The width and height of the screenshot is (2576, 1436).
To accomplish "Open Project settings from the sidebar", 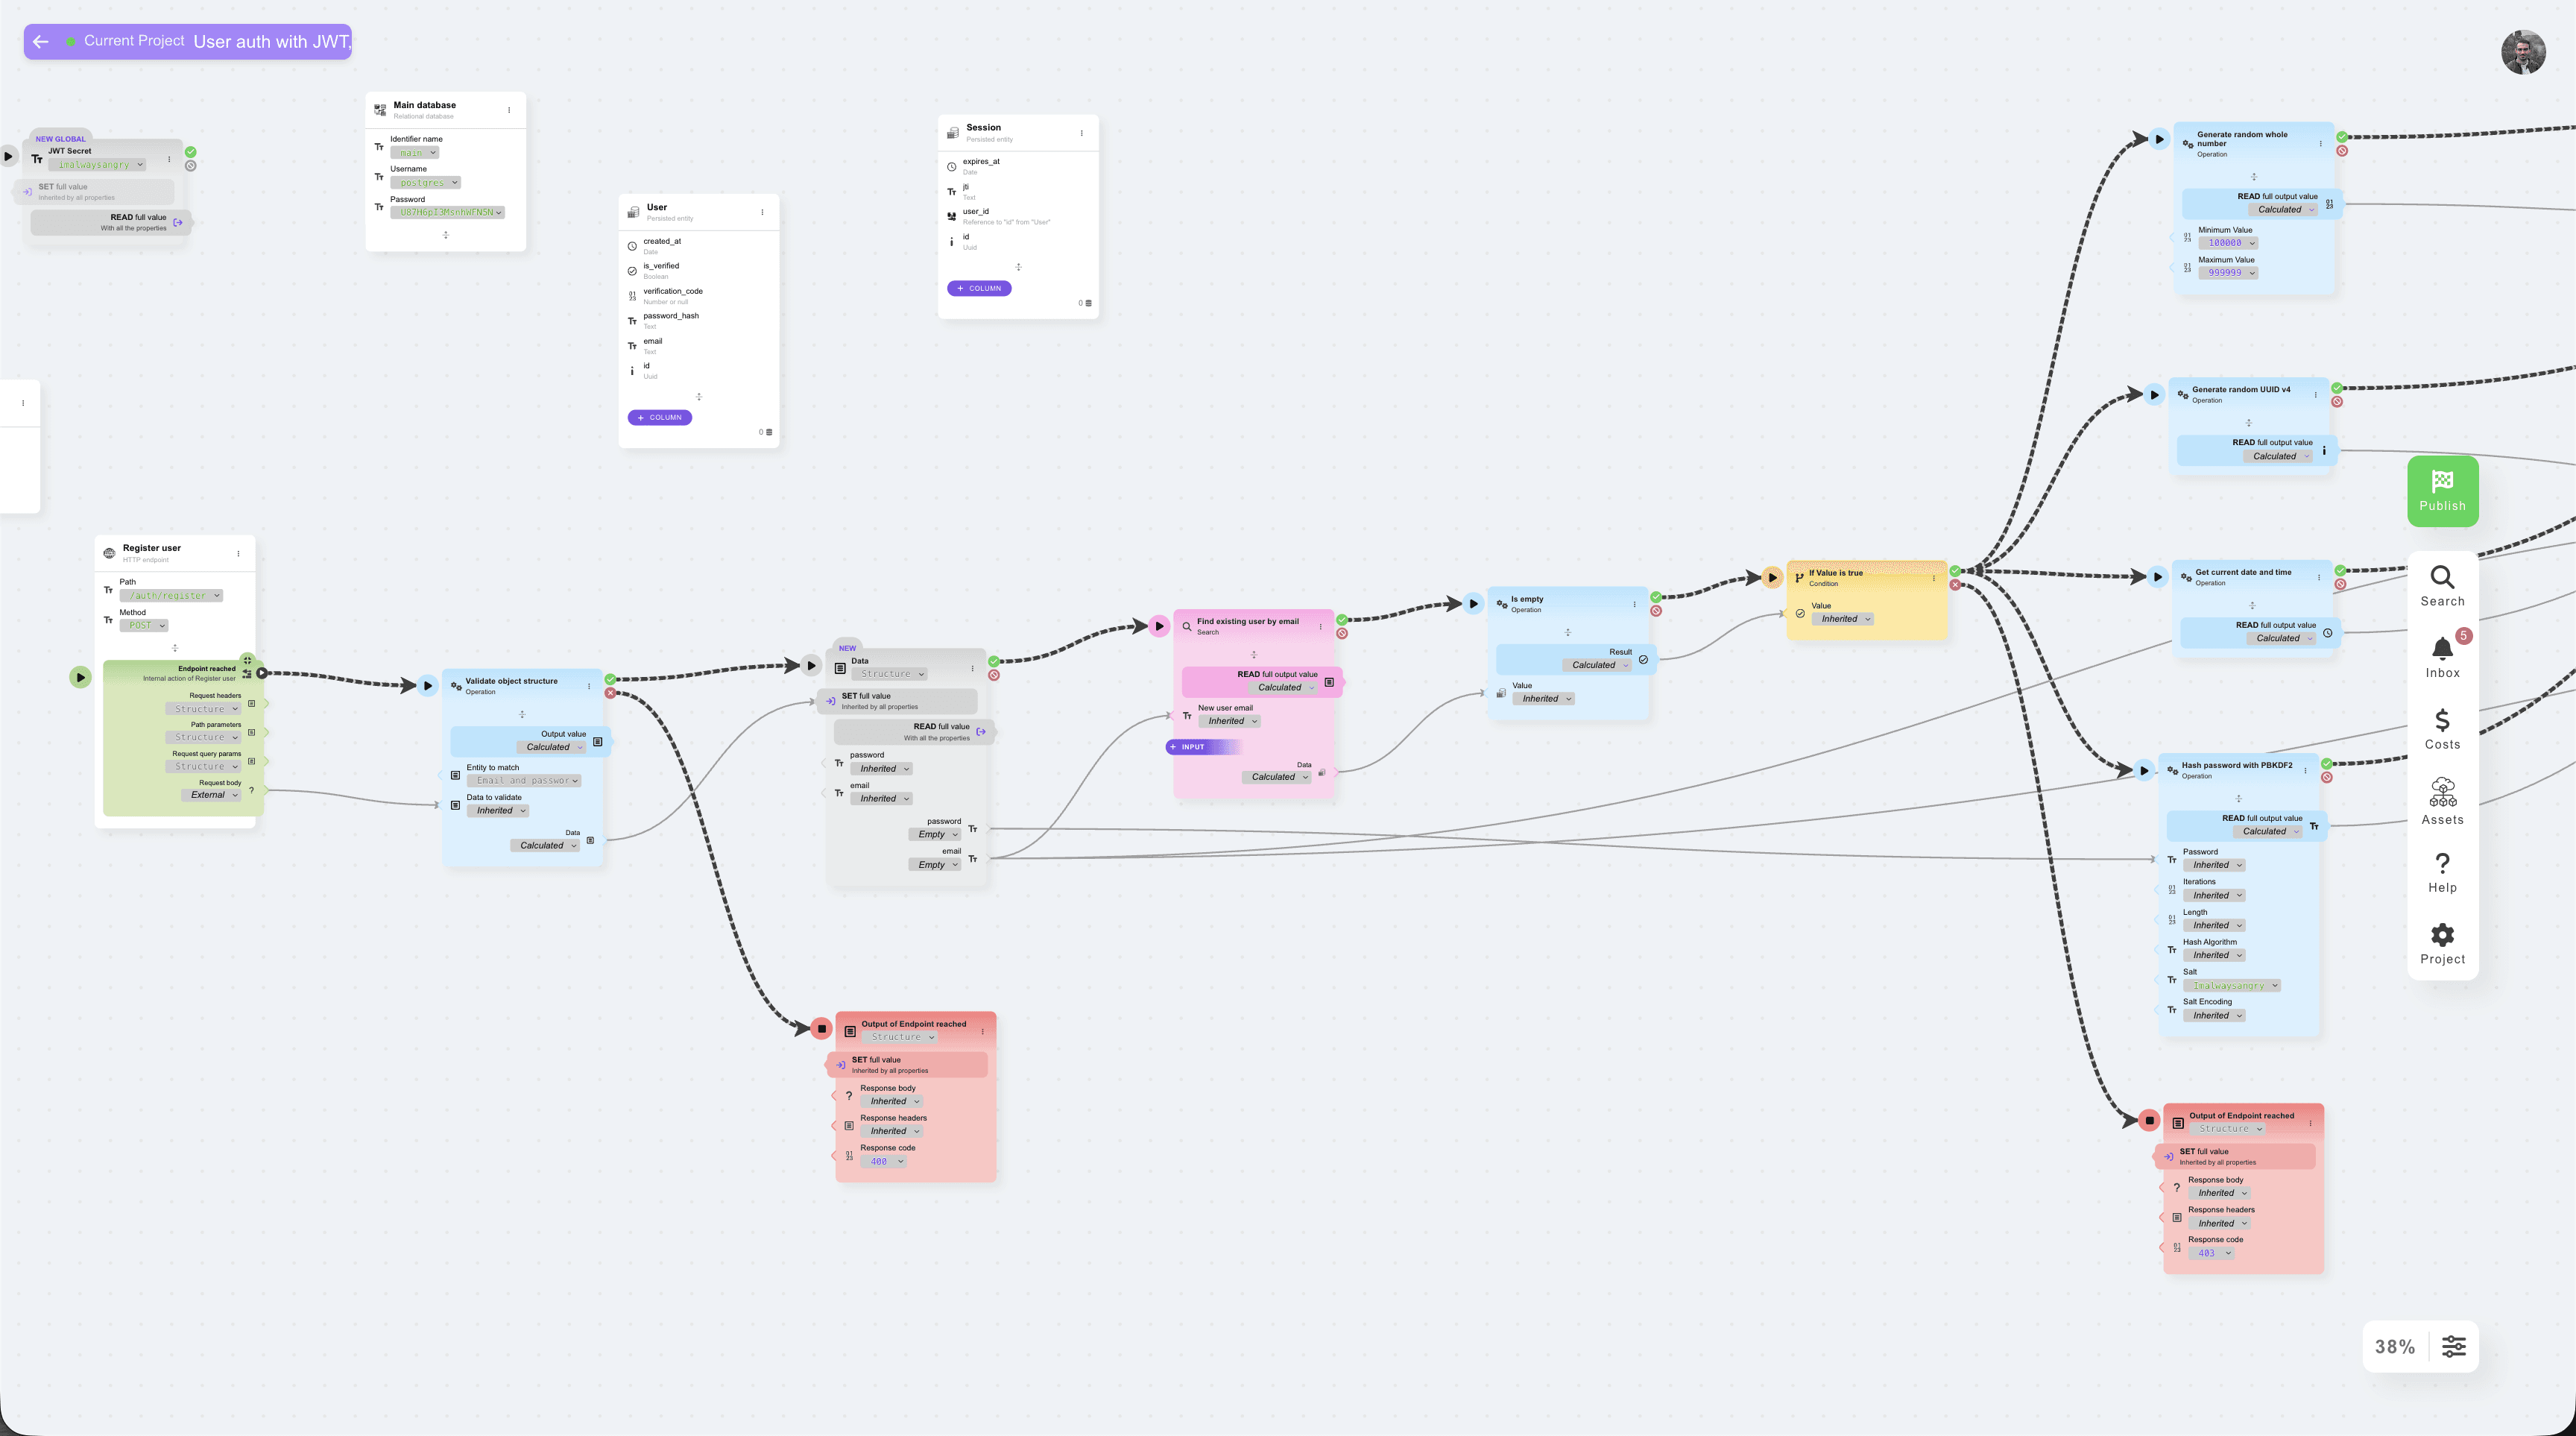I will (2443, 937).
